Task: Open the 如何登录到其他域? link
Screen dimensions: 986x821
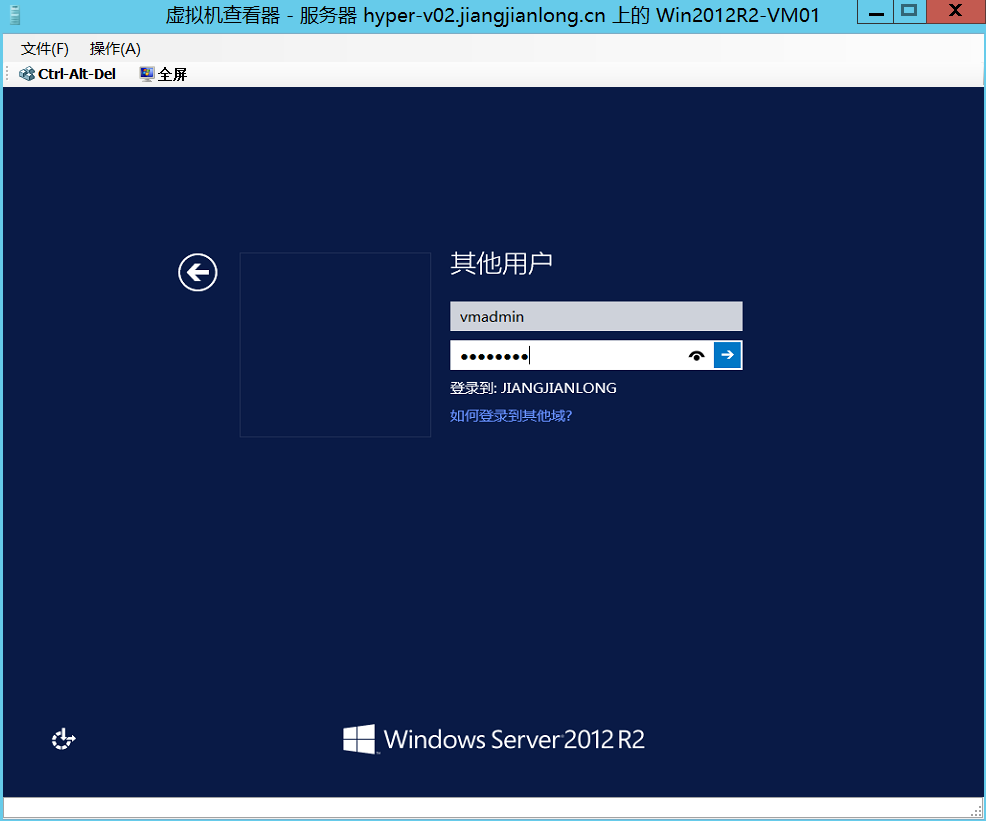Action: coord(511,416)
